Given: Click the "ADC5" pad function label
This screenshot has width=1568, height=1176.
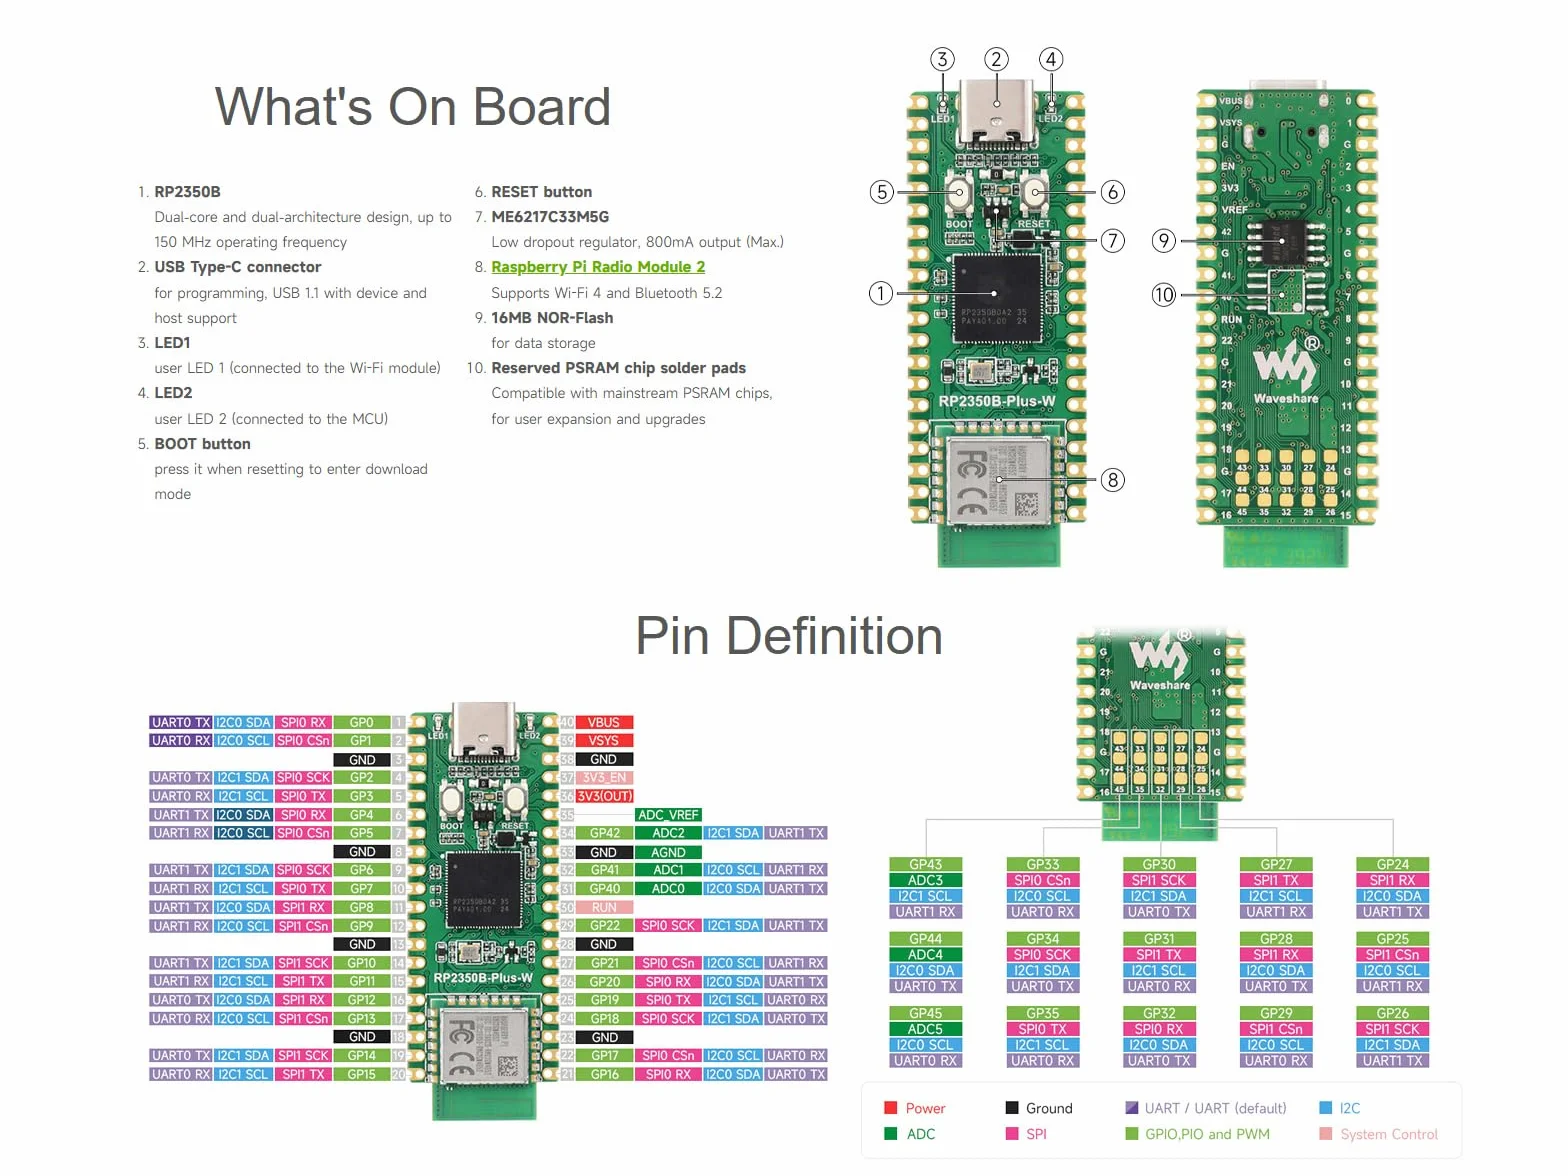Looking at the screenshot, I should (926, 1029).
